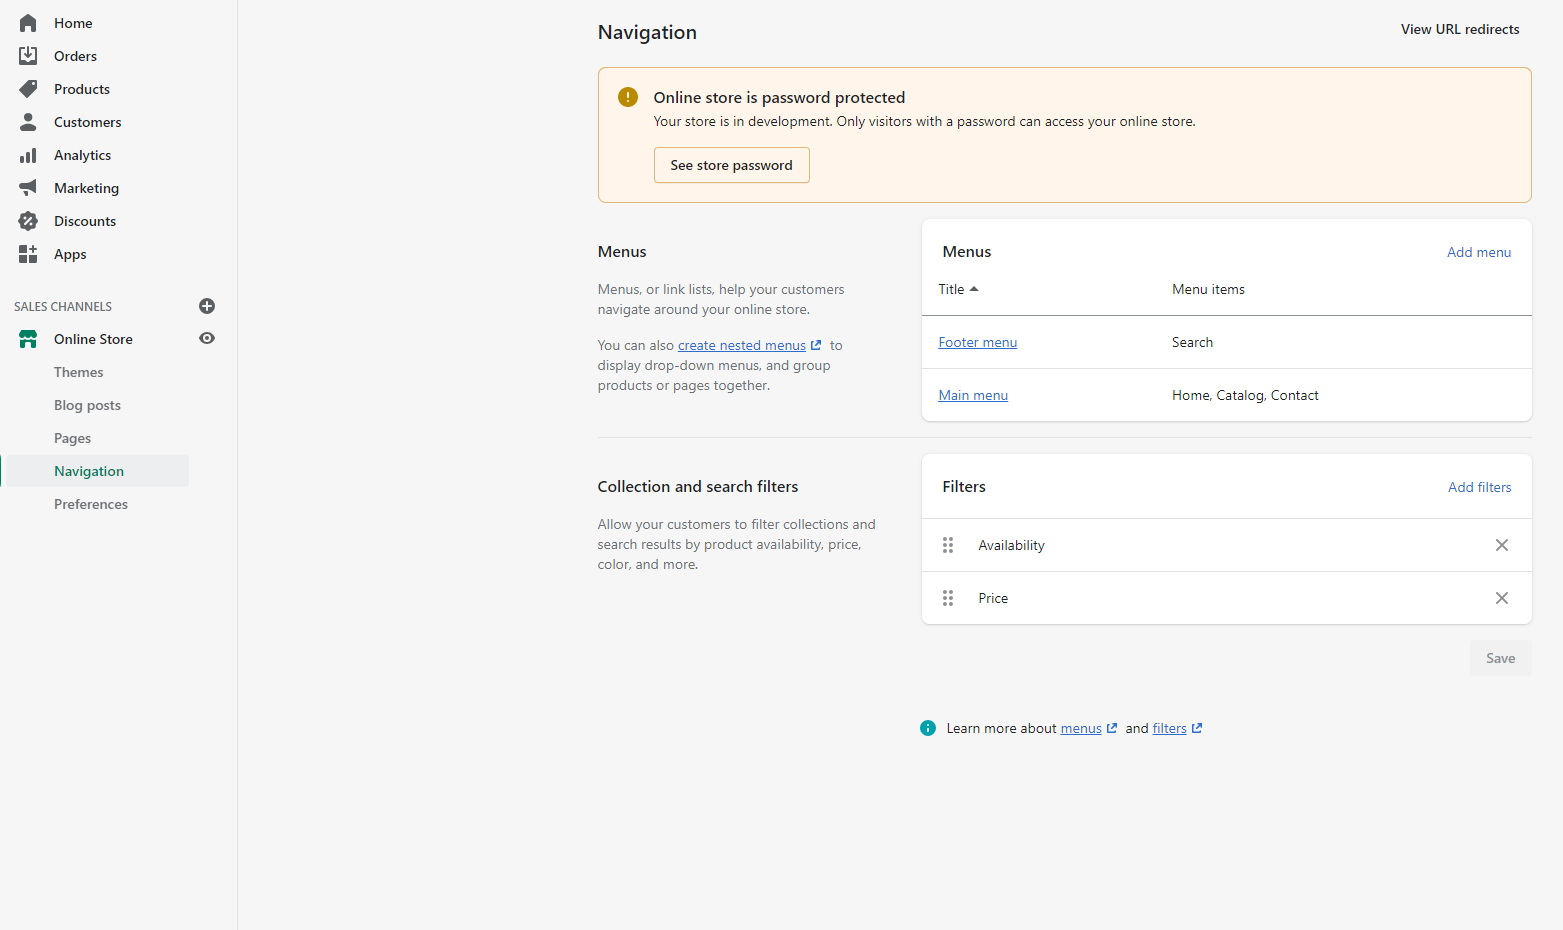Open Products via its tag icon
This screenshot has width=1563, height=930.
28,88
